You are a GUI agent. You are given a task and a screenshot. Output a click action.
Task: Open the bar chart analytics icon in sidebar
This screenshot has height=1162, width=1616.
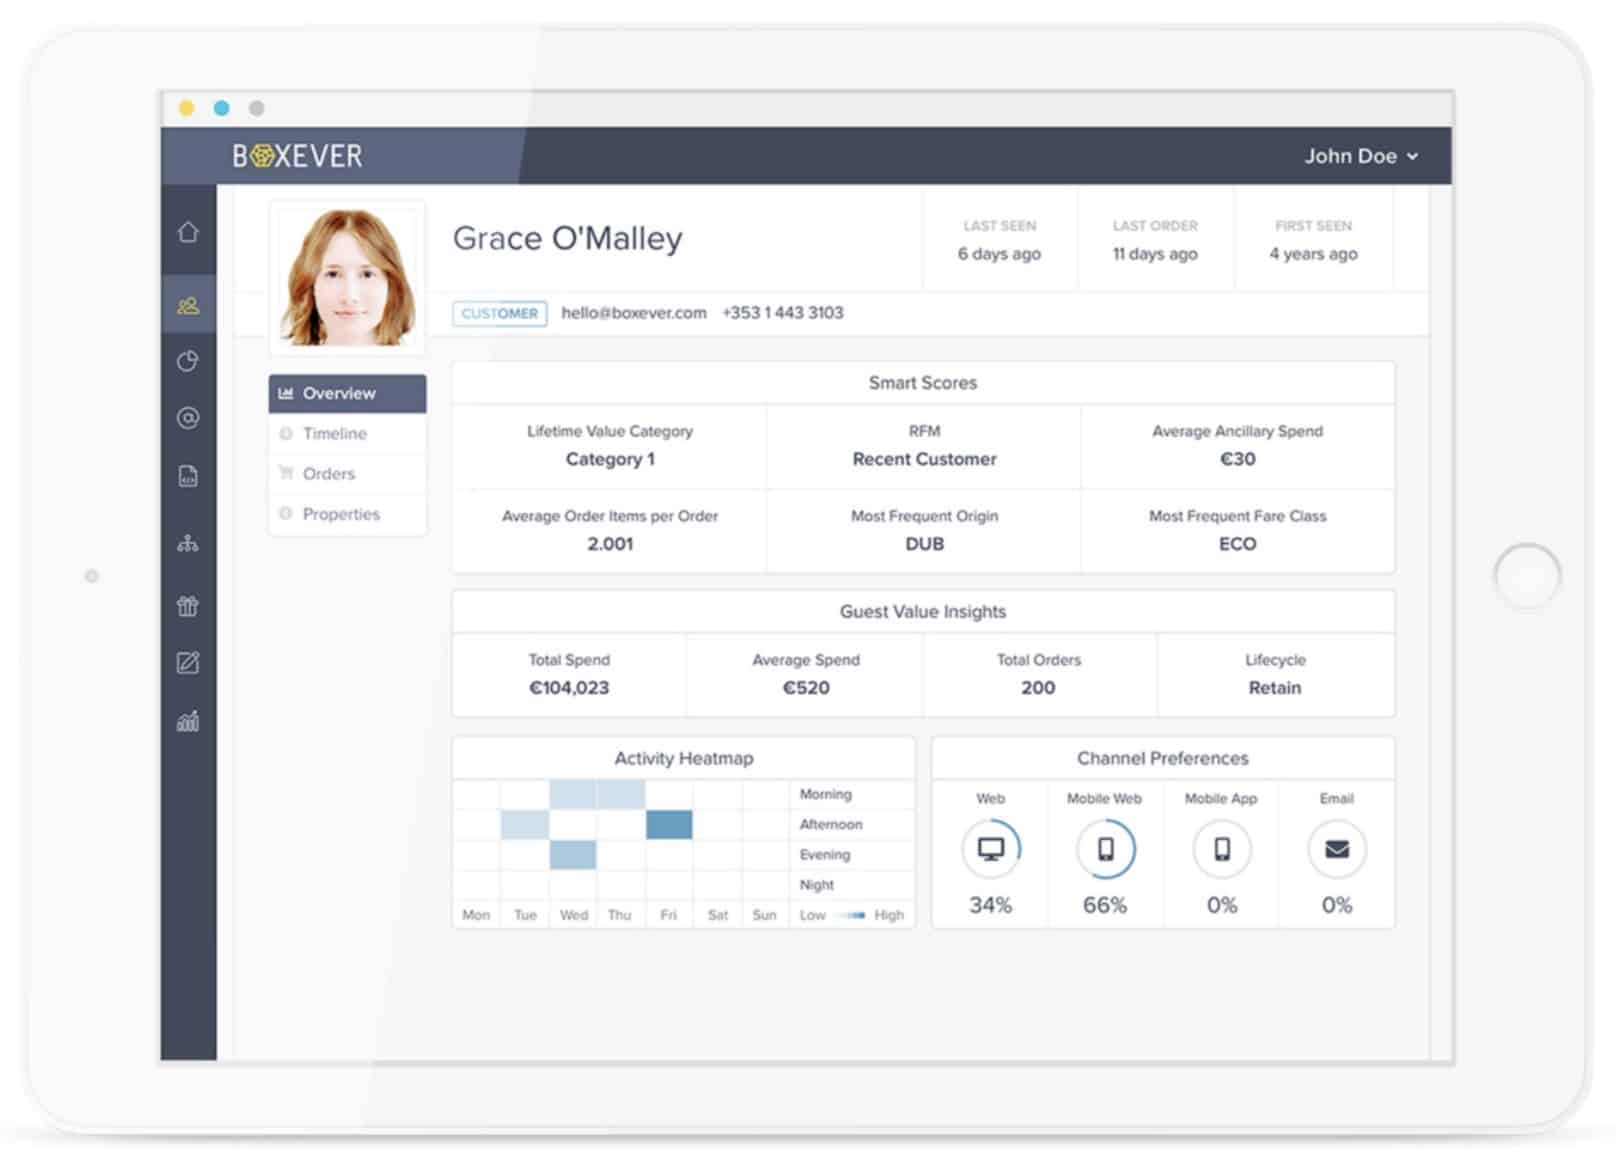(188, 721)
